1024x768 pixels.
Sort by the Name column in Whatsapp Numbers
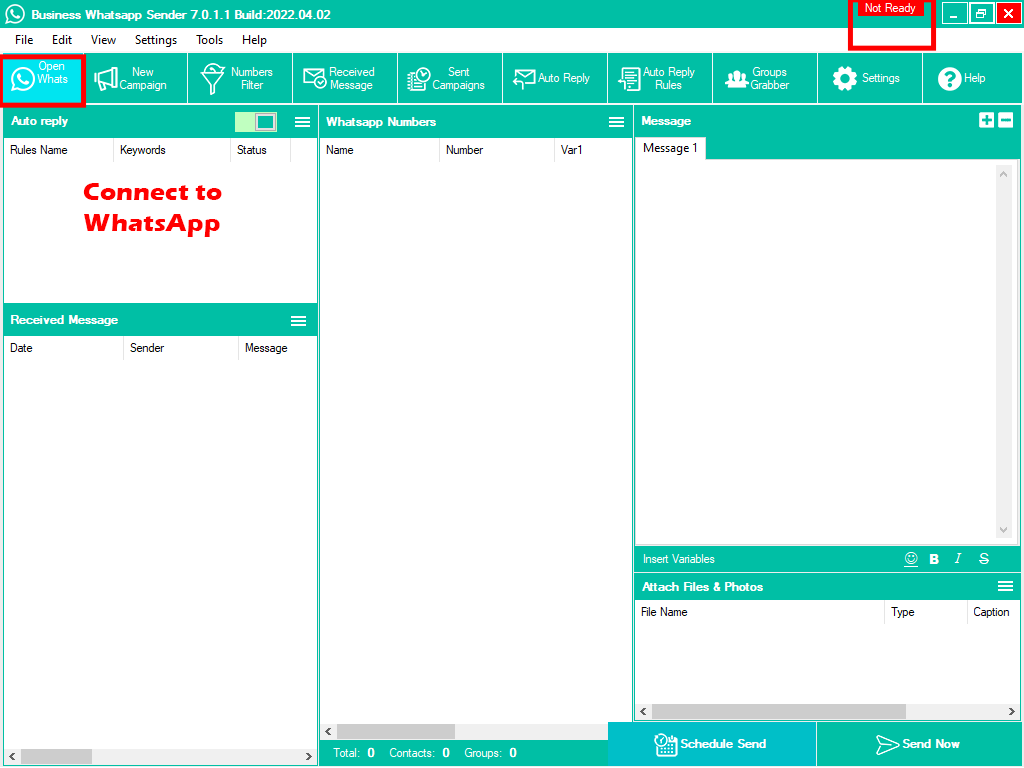379,150
